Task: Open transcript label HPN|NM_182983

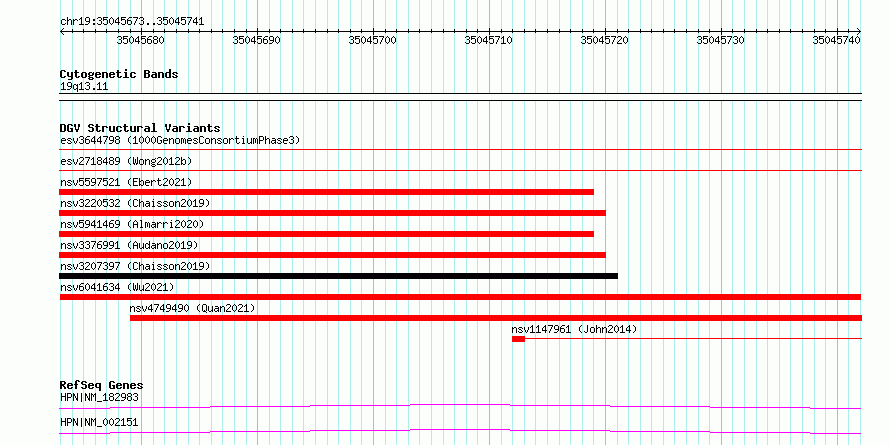Action: click(99, 397)
